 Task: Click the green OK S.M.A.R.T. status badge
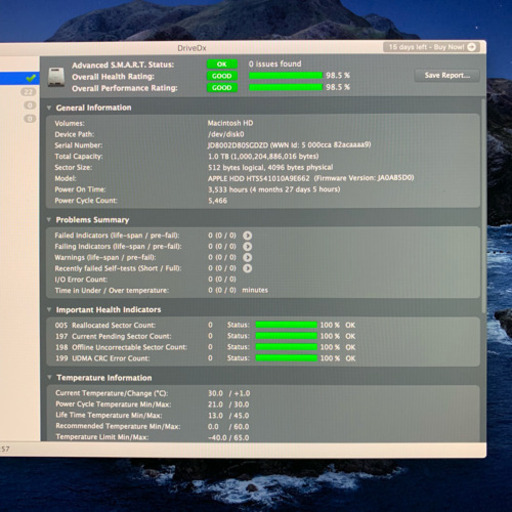(x=222, y=64)
